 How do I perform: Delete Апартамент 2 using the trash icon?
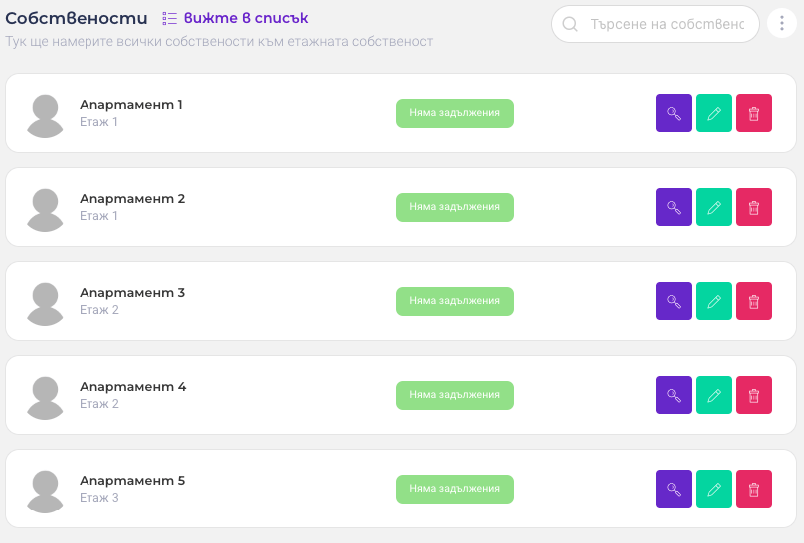(x=754, y=207)
